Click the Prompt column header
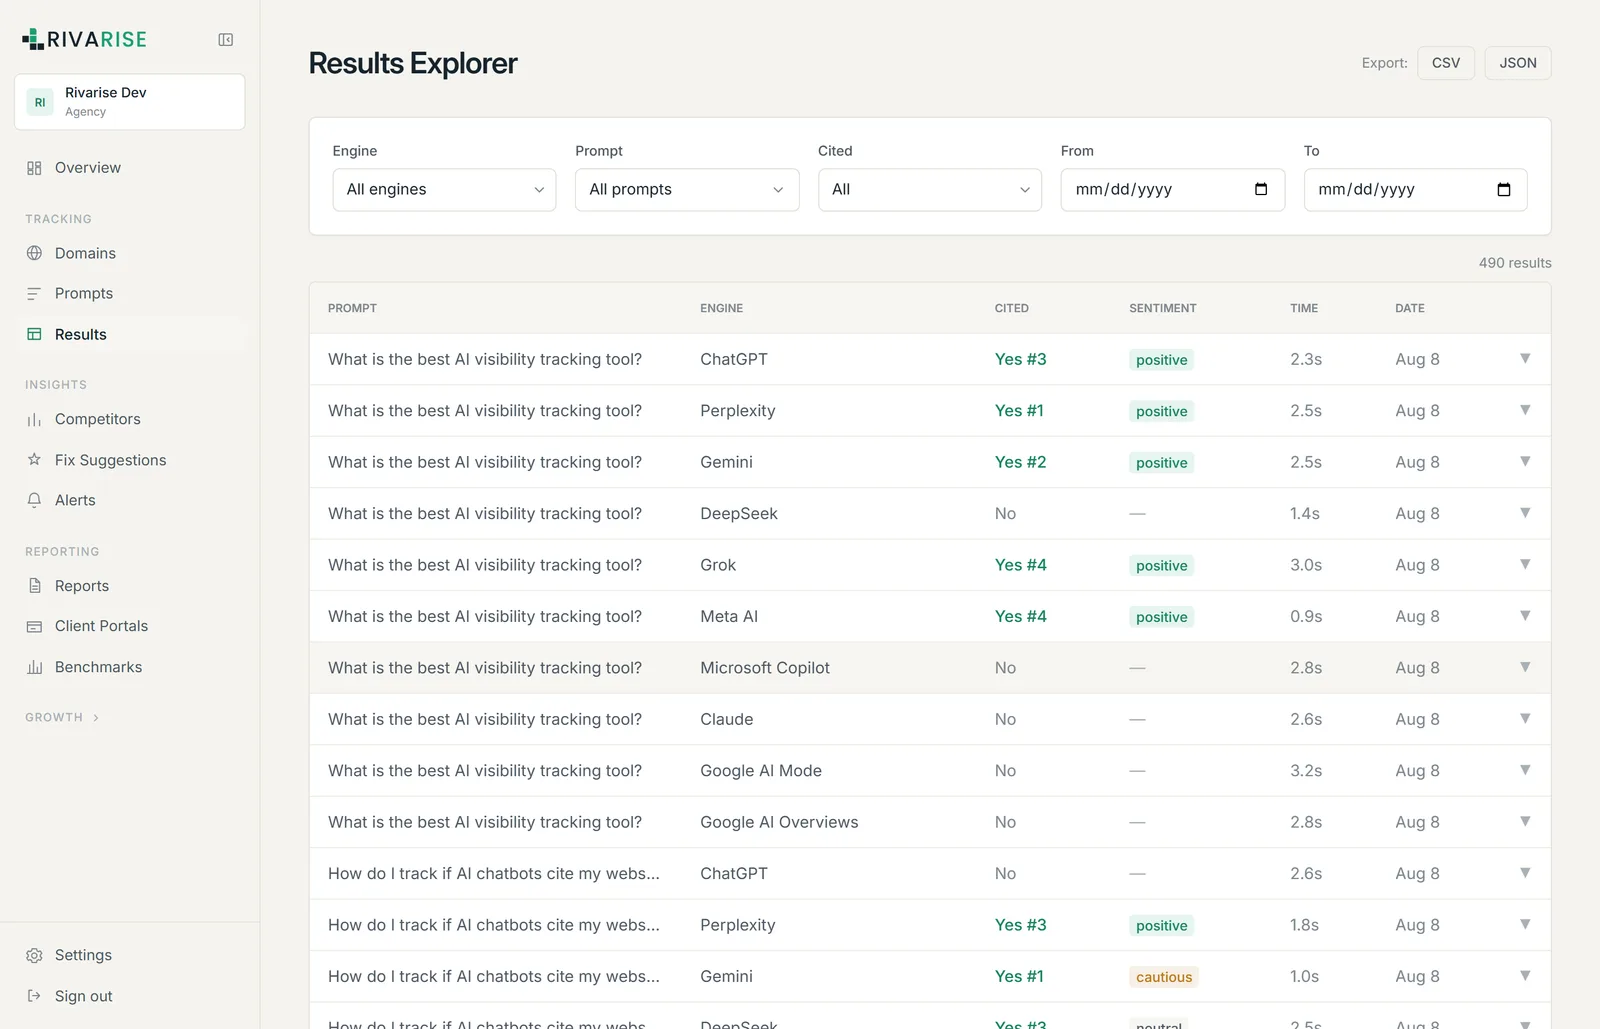This screenshot has width=1600, height=1029. (x=352, y=308)
